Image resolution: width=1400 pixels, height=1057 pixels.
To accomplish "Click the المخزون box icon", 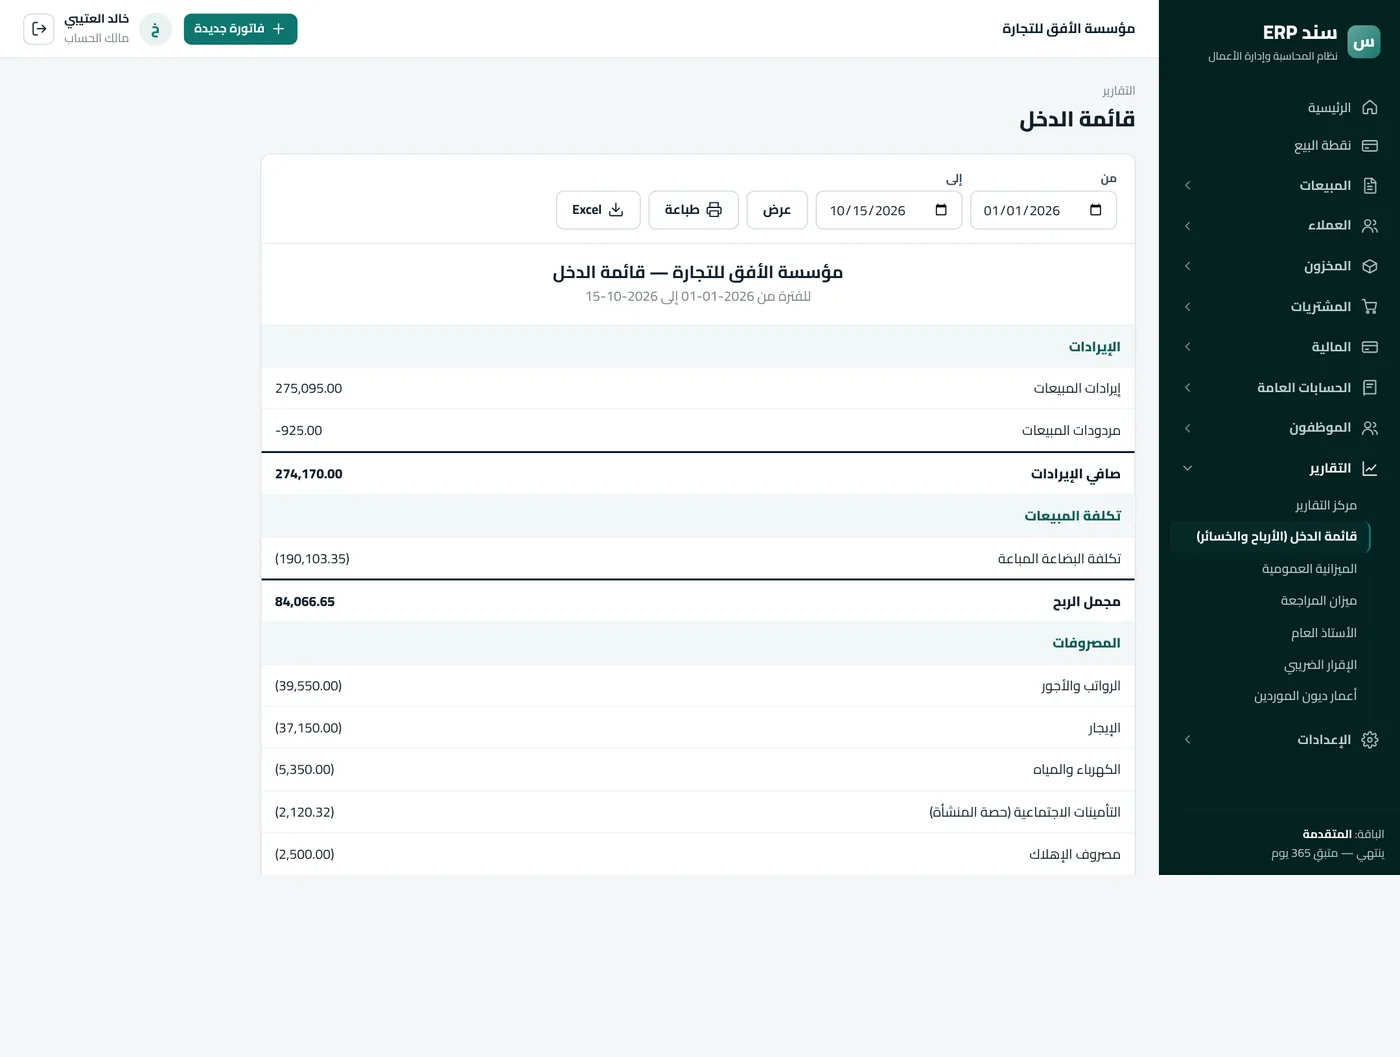I will point(1370,266).
